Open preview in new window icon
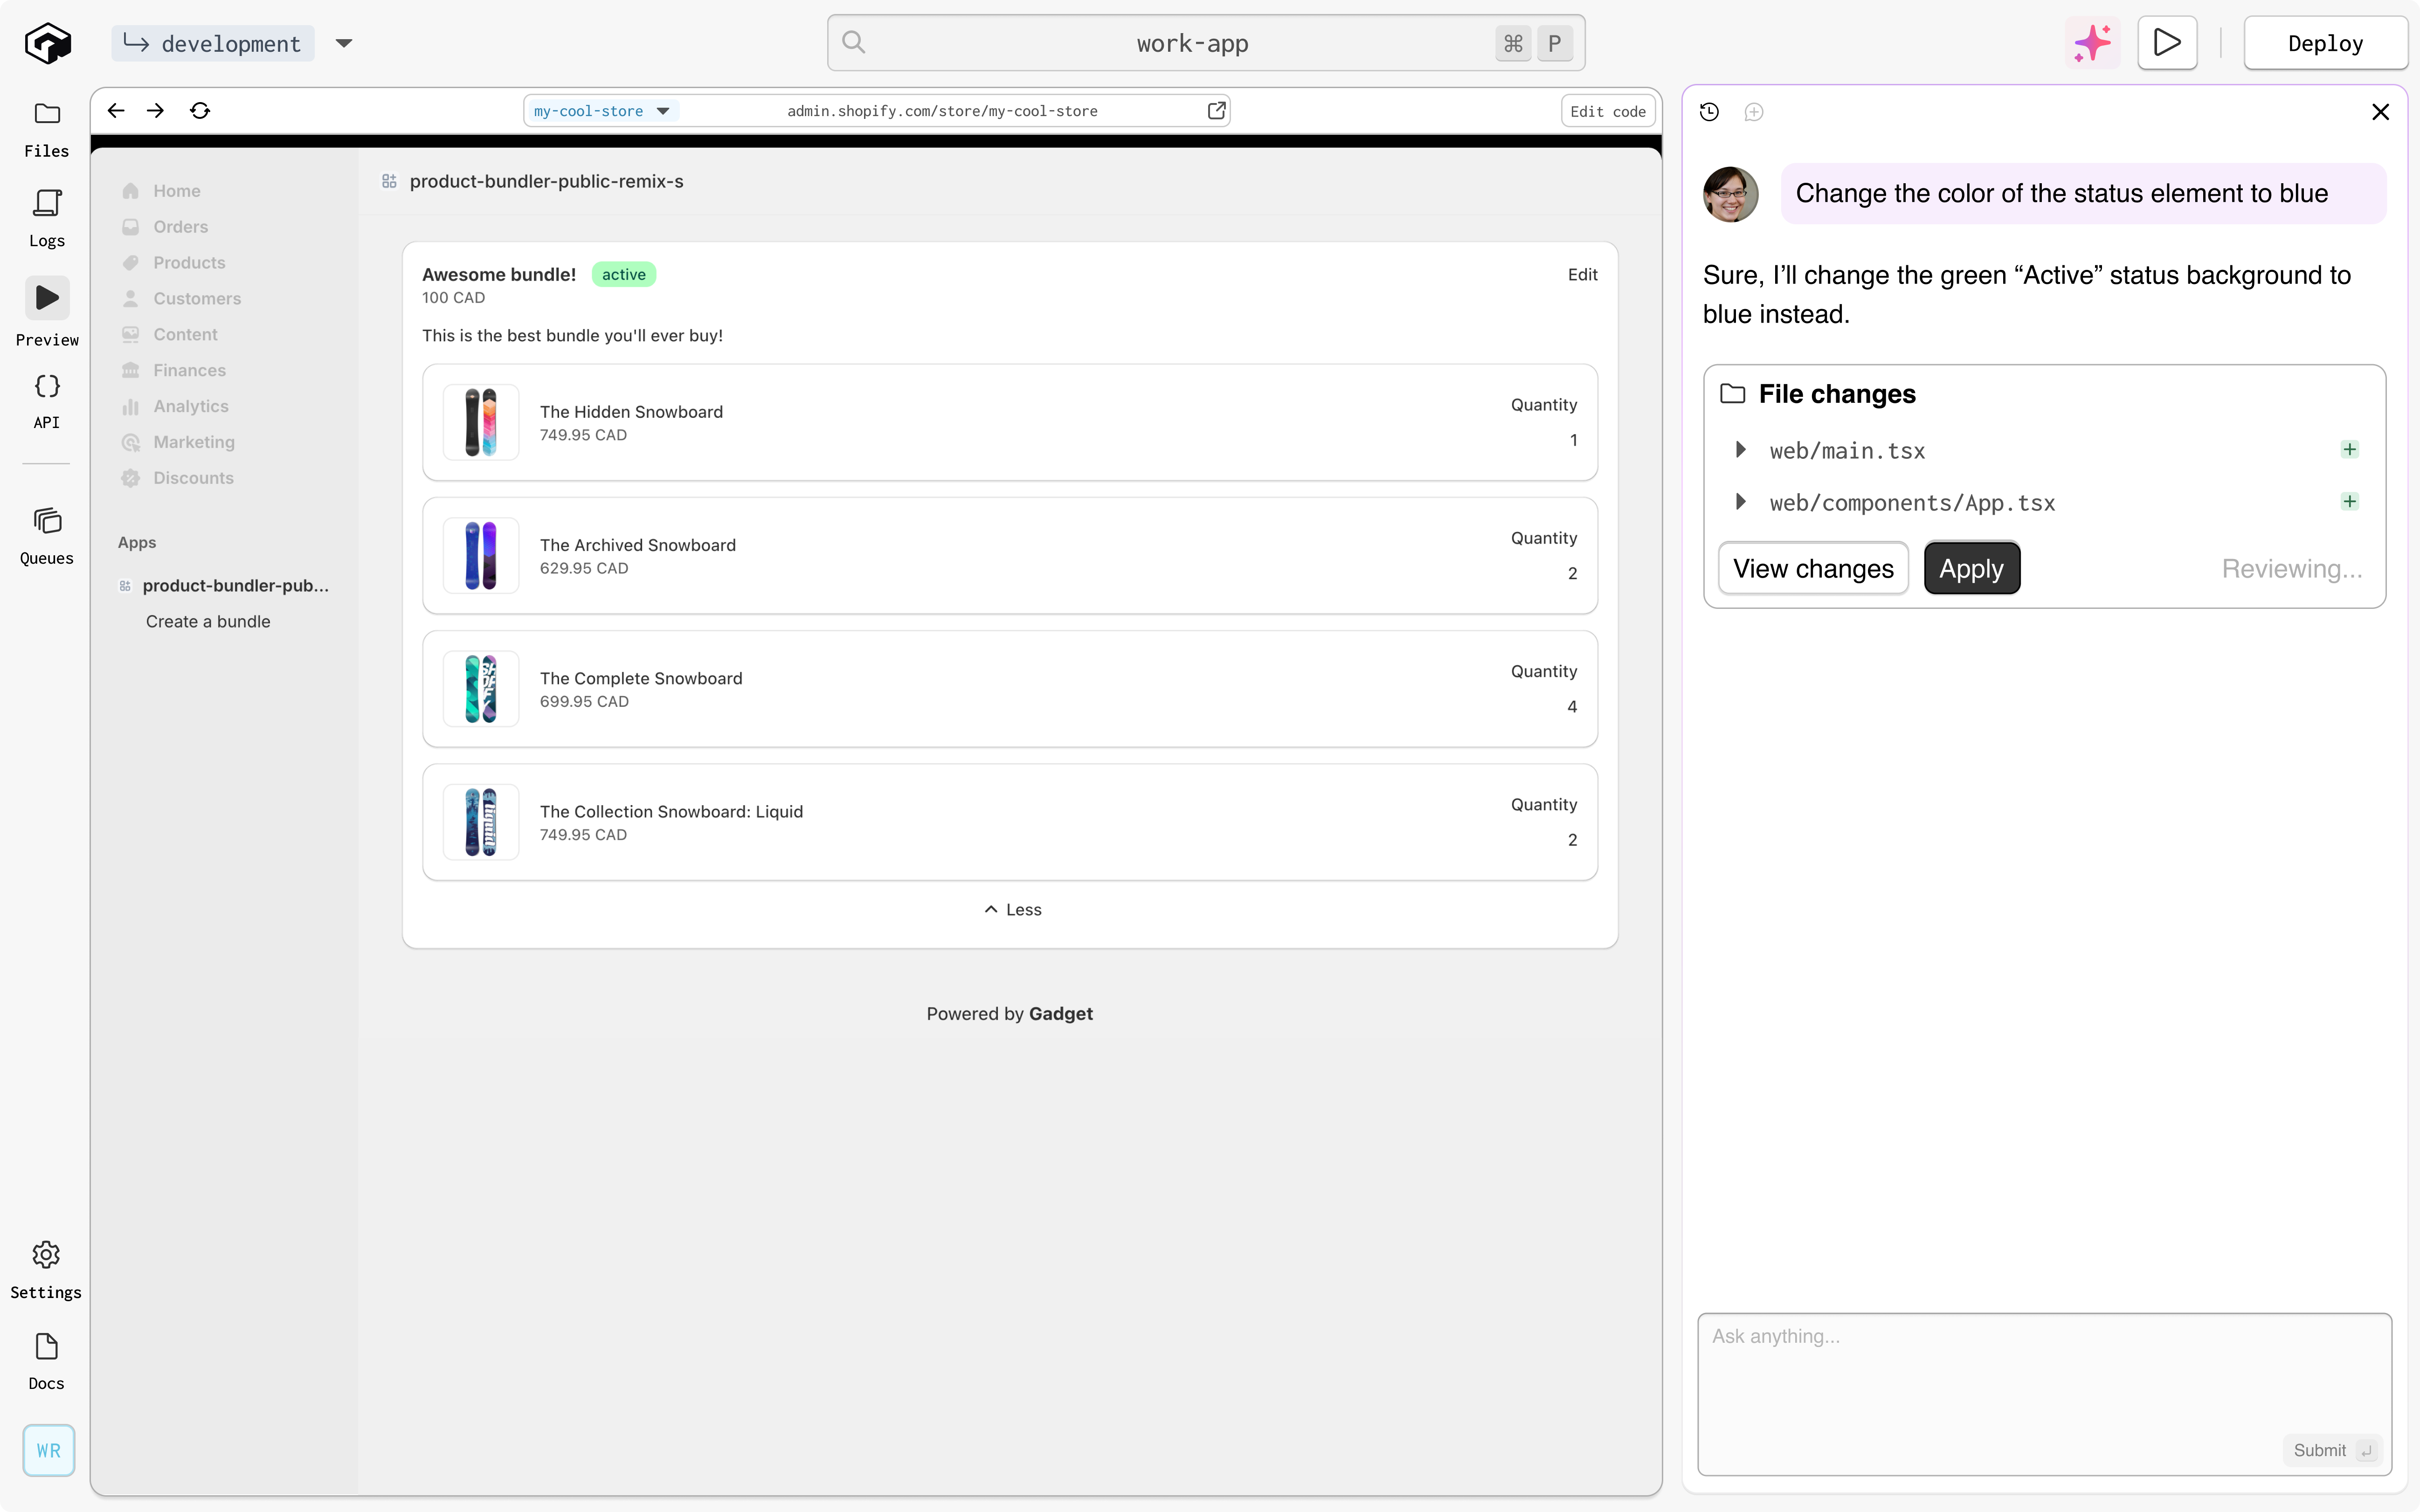The height and width of the screenshot is (1512, 2420). 1216,111
